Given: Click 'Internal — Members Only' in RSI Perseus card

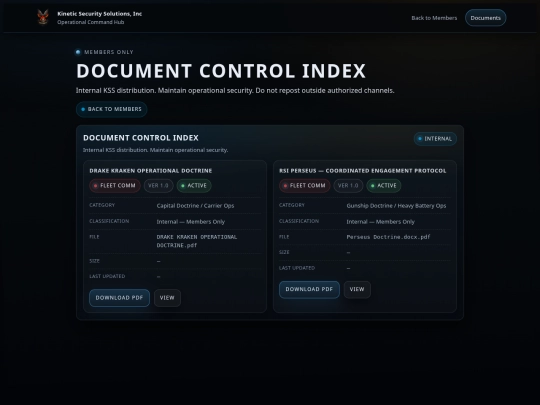Looking at the screenshot, I should 381,222.
